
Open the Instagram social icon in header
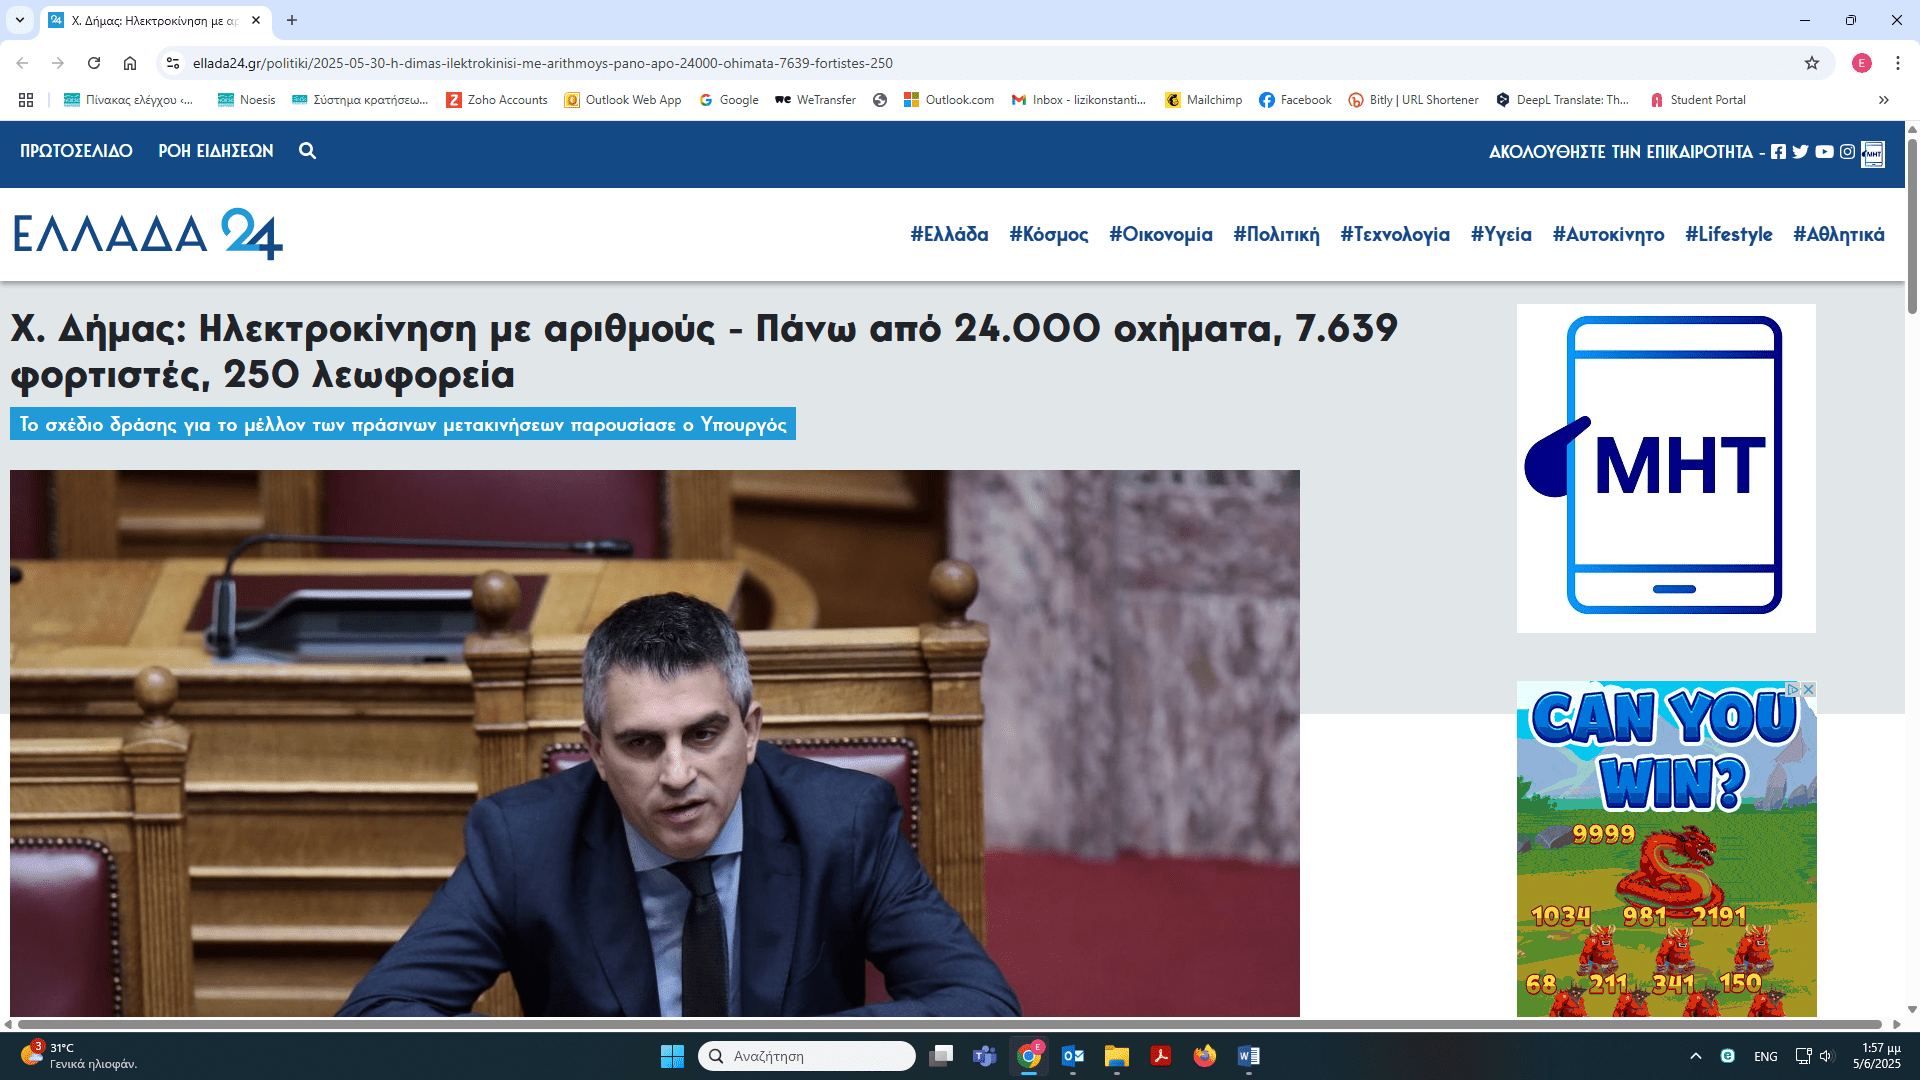pyautogui.click(x=1847, y=152)
